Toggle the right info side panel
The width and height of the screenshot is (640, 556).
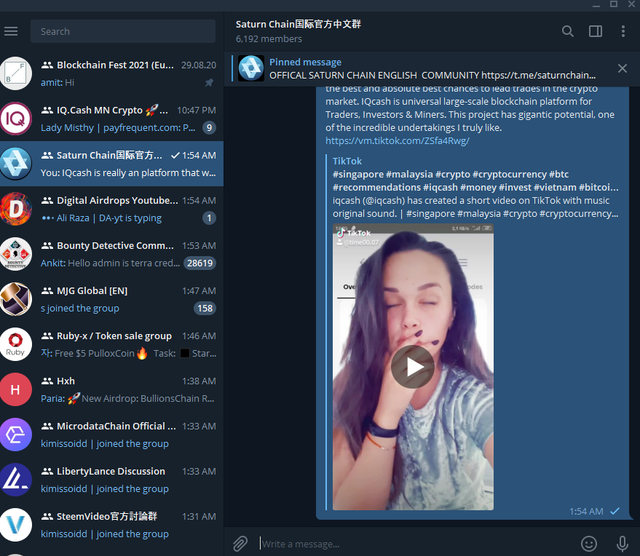point(595,31)
